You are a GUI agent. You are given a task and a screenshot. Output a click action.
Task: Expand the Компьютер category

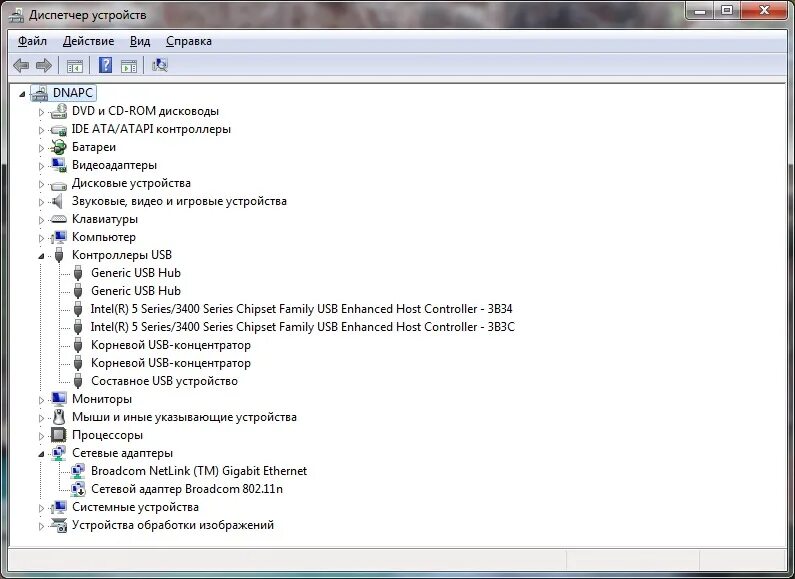(x=42, y=238)
